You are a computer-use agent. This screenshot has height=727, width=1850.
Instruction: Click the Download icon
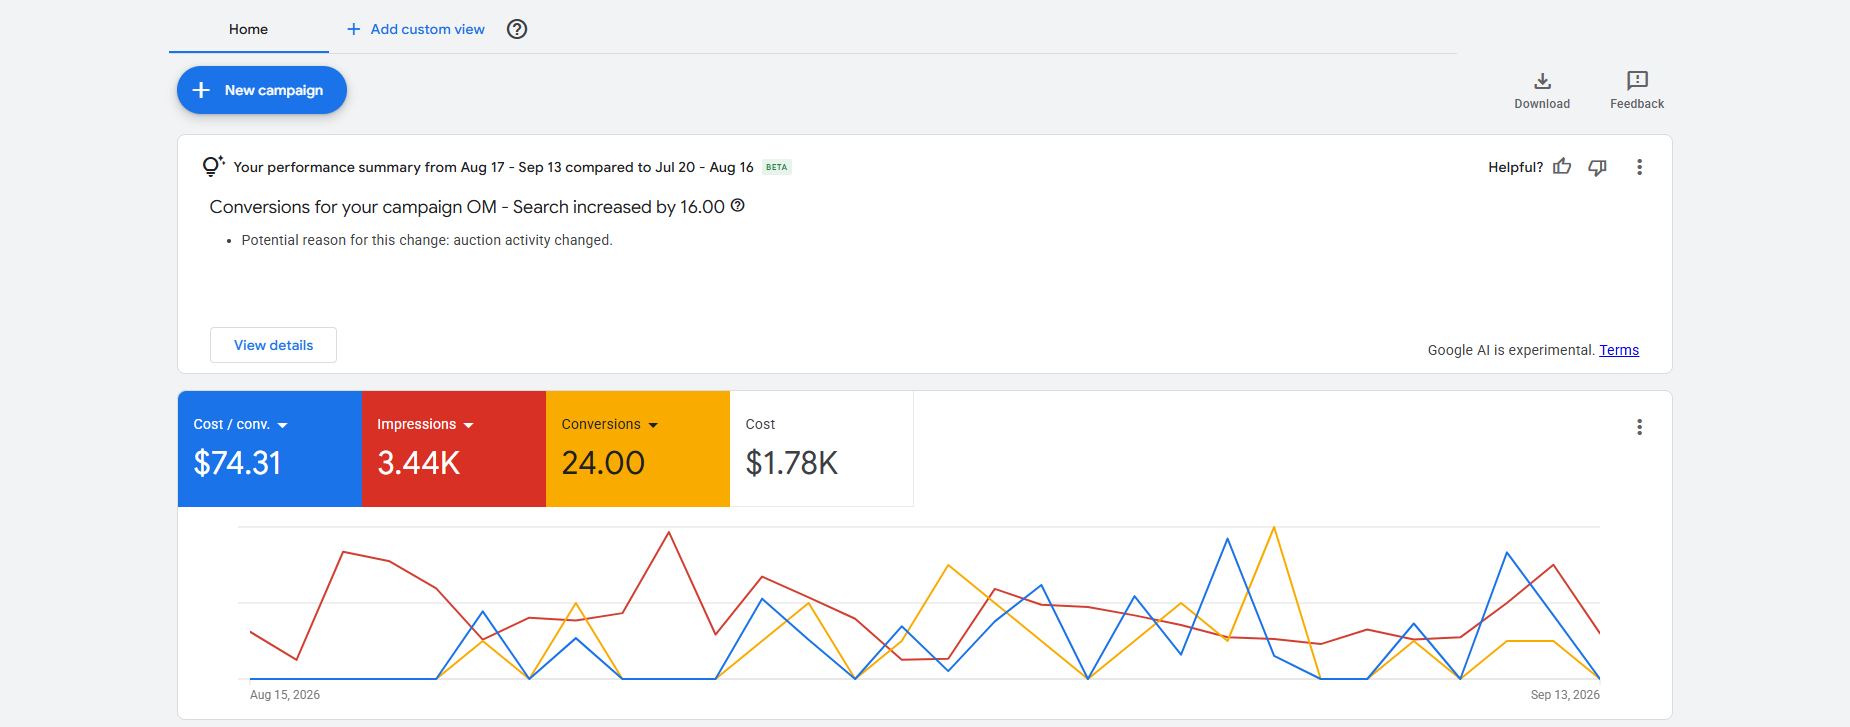tap(1542, 81)
